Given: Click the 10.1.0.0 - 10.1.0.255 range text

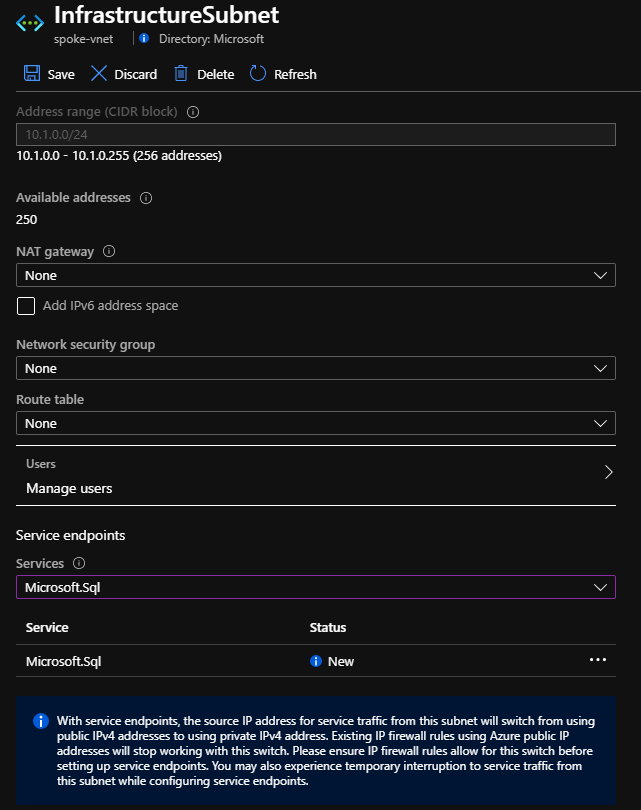Looking at the screenshot, I should 119,155.
